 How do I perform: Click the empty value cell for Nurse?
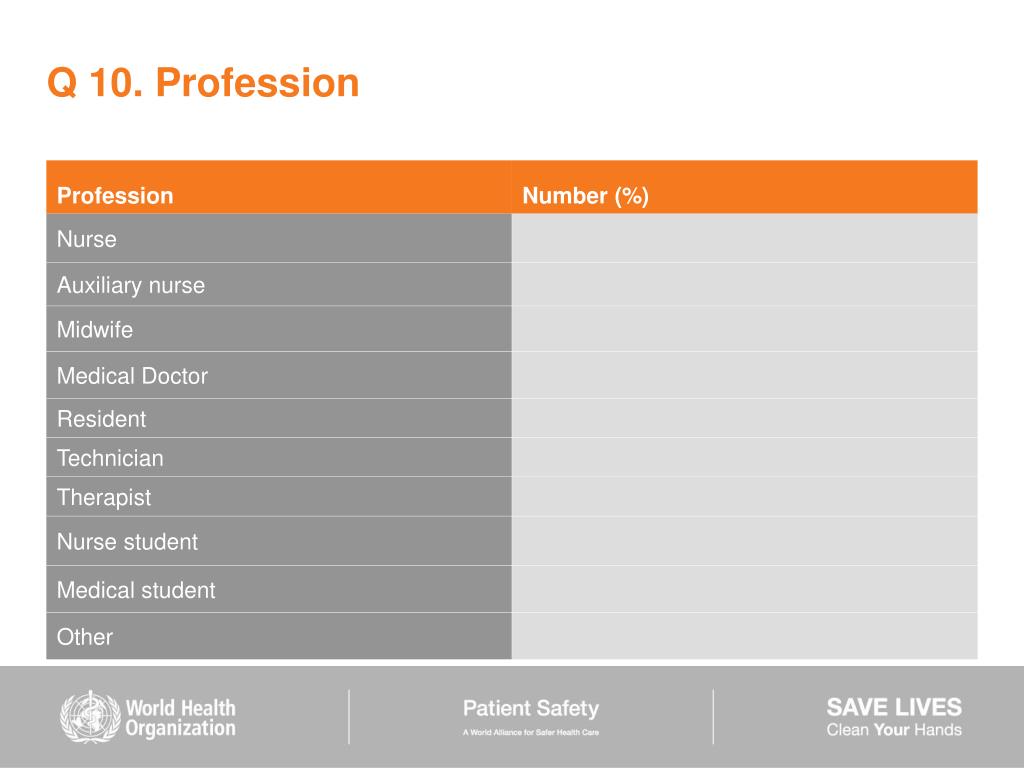(x=744, y=238)
